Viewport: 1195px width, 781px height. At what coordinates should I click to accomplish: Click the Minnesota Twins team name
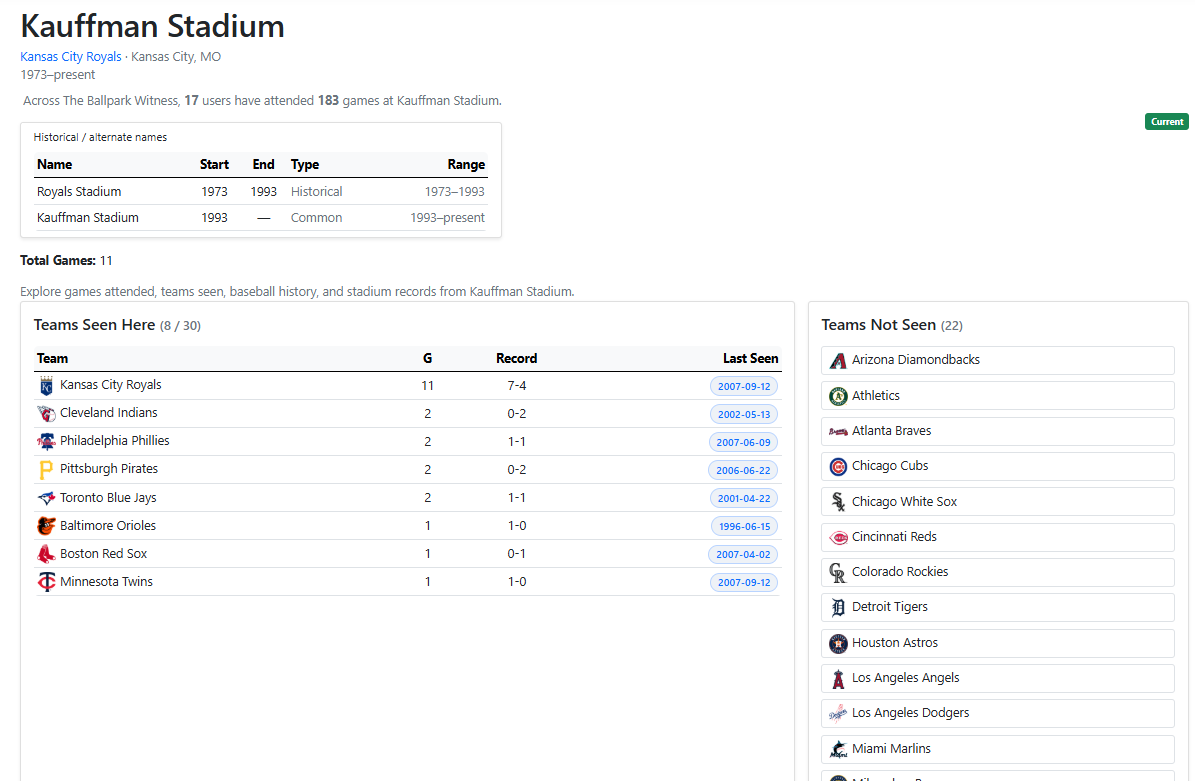click(107, 581)
